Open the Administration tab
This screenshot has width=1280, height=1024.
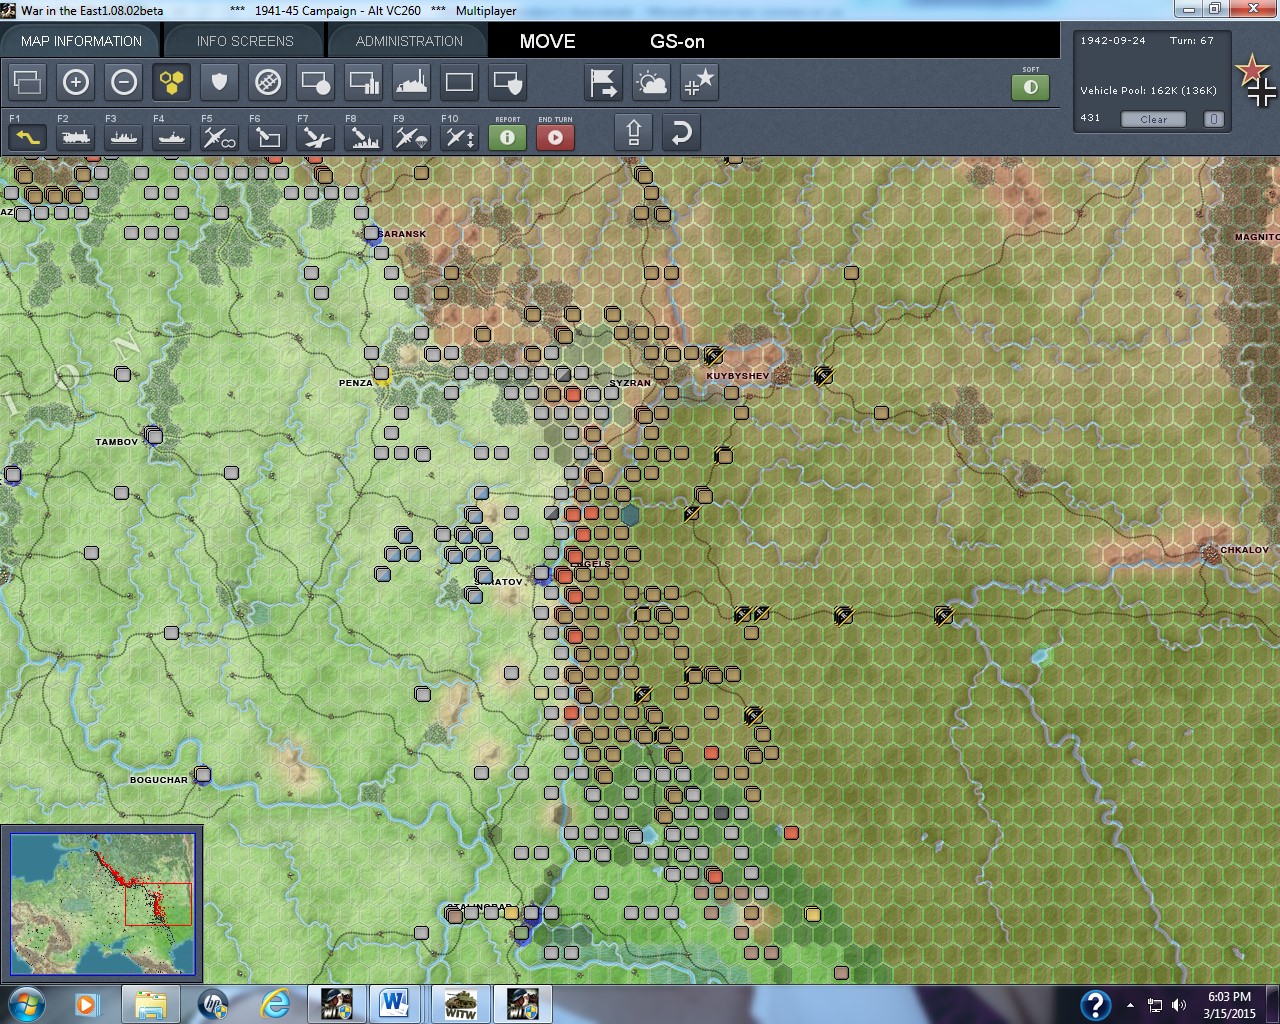pyautogui.click(x=409, y=41)
